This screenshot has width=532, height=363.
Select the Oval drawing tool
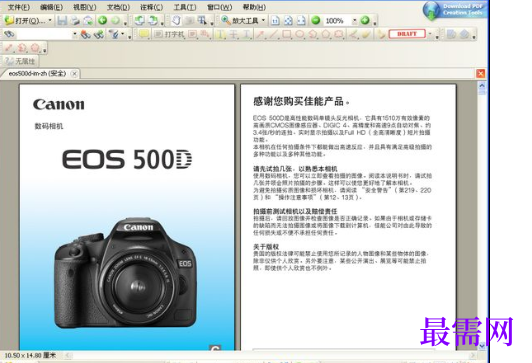(x=300, y=34)
